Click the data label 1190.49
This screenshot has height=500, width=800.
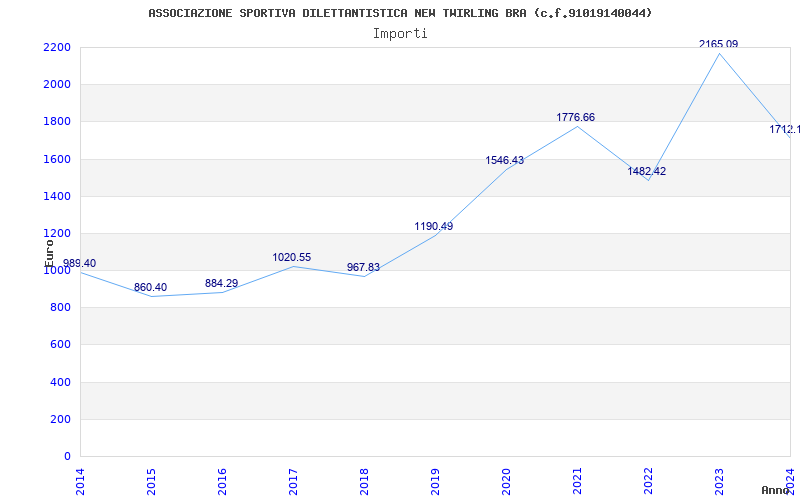434,226
